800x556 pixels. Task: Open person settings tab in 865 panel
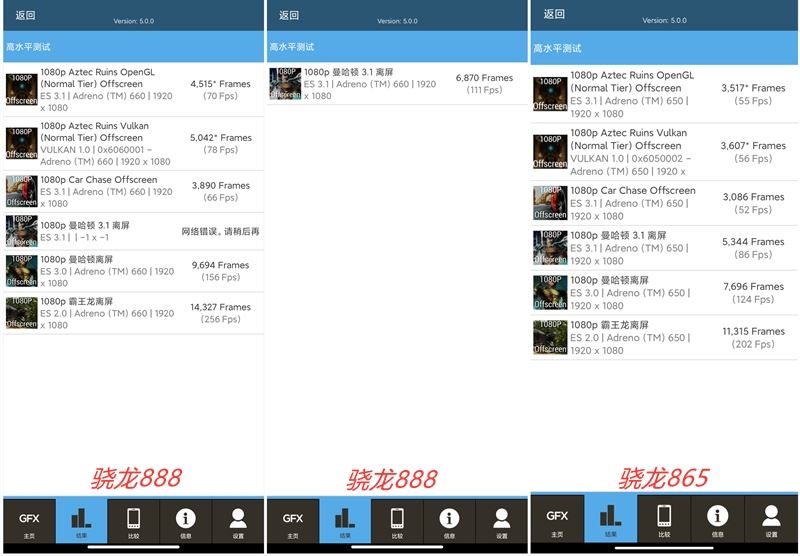pos(771,519)
